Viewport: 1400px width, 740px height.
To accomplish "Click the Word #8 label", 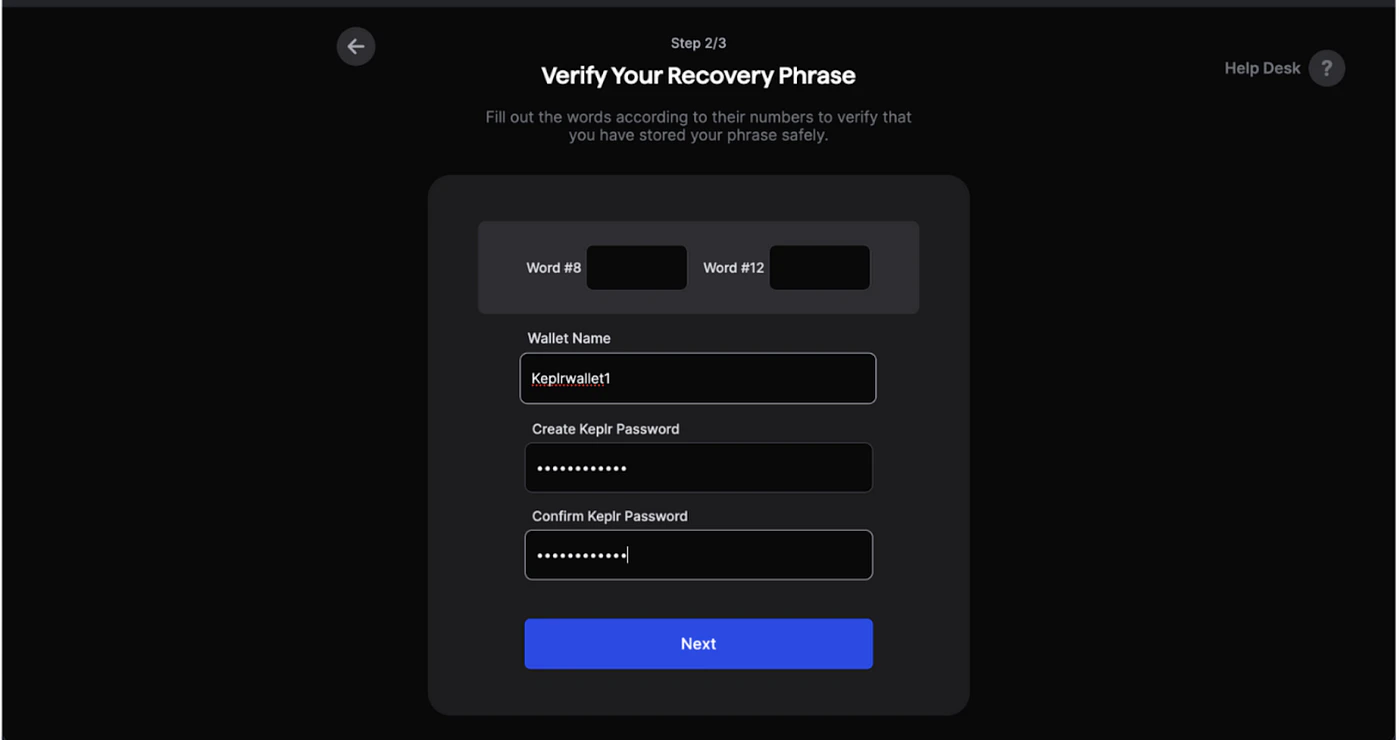I will pos(553,267).
